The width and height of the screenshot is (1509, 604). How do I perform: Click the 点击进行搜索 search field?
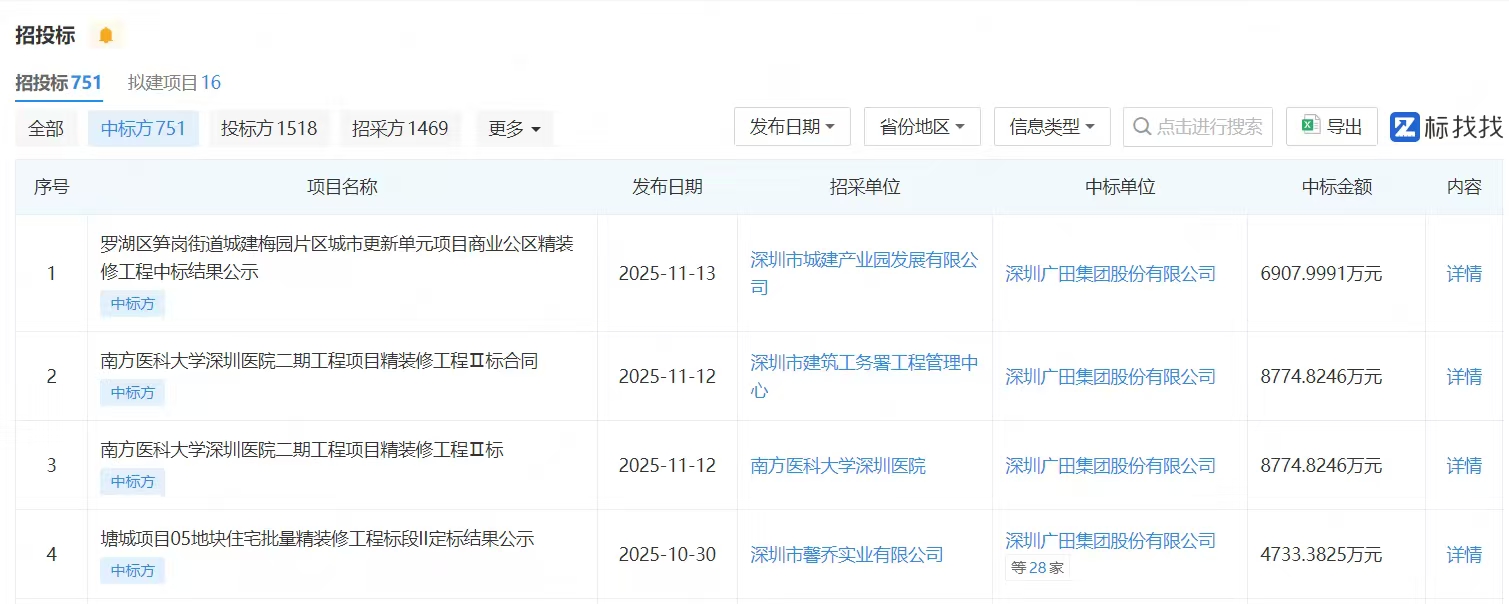coord(1198,127)
